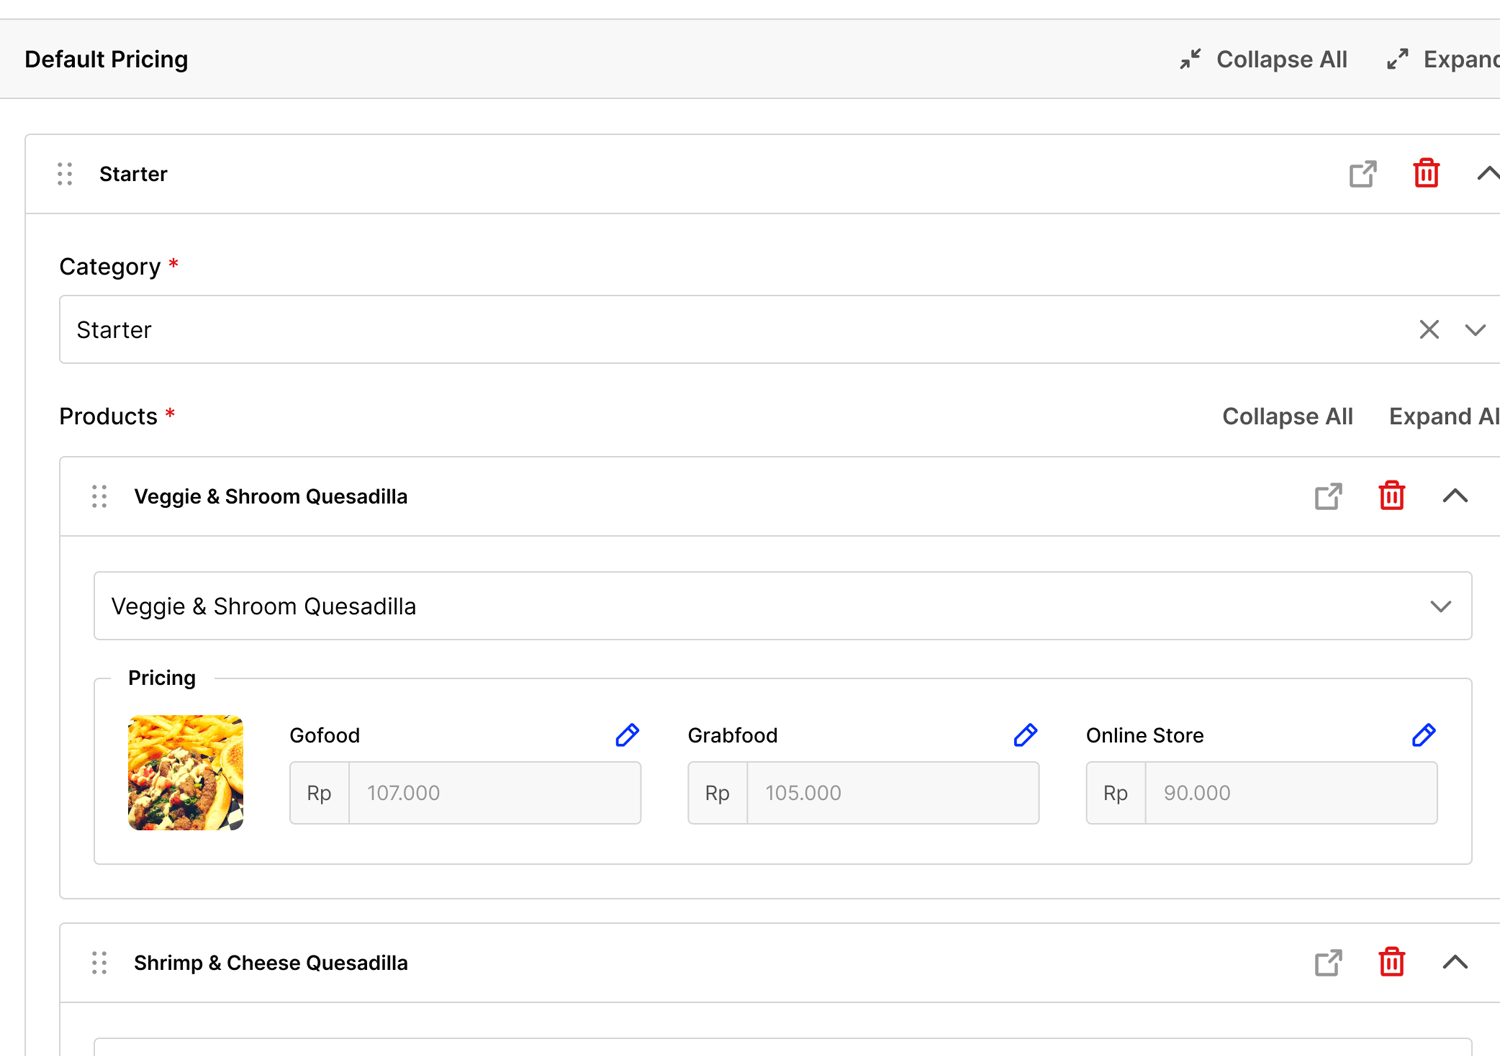The width and height of the screenshot is (1500, 1056).
Task: Delete Veggie & Shroom Quesadilla product
Action: click(1391, 496)
